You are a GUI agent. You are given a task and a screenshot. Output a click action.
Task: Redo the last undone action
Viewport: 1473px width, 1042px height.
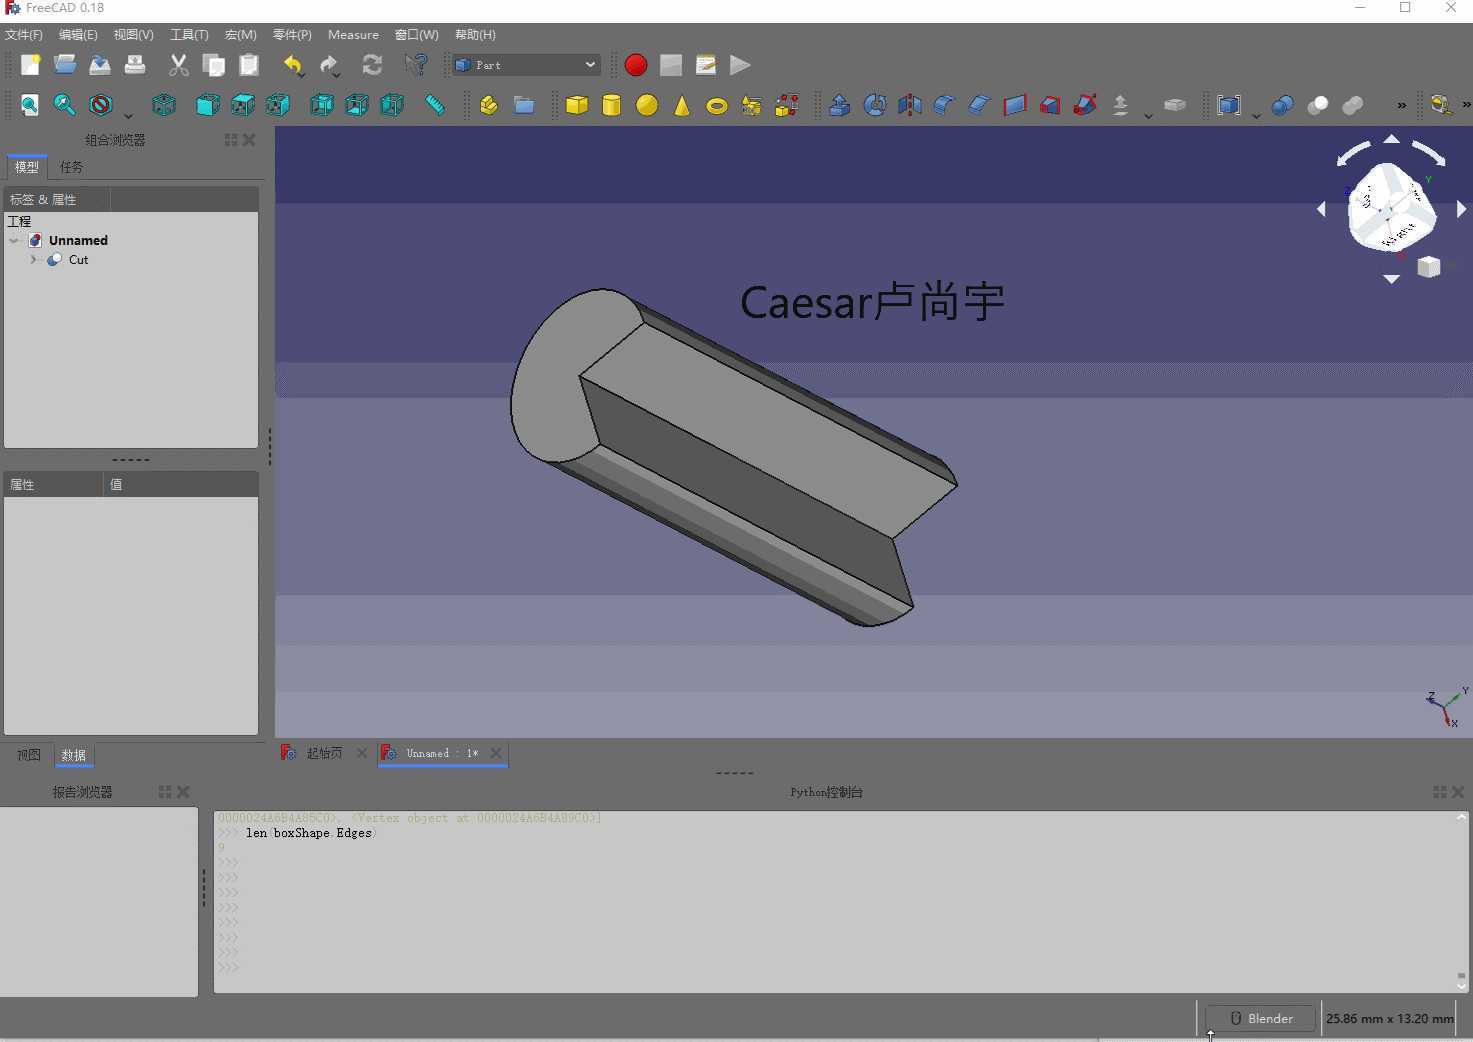click(x=329, y=65)
